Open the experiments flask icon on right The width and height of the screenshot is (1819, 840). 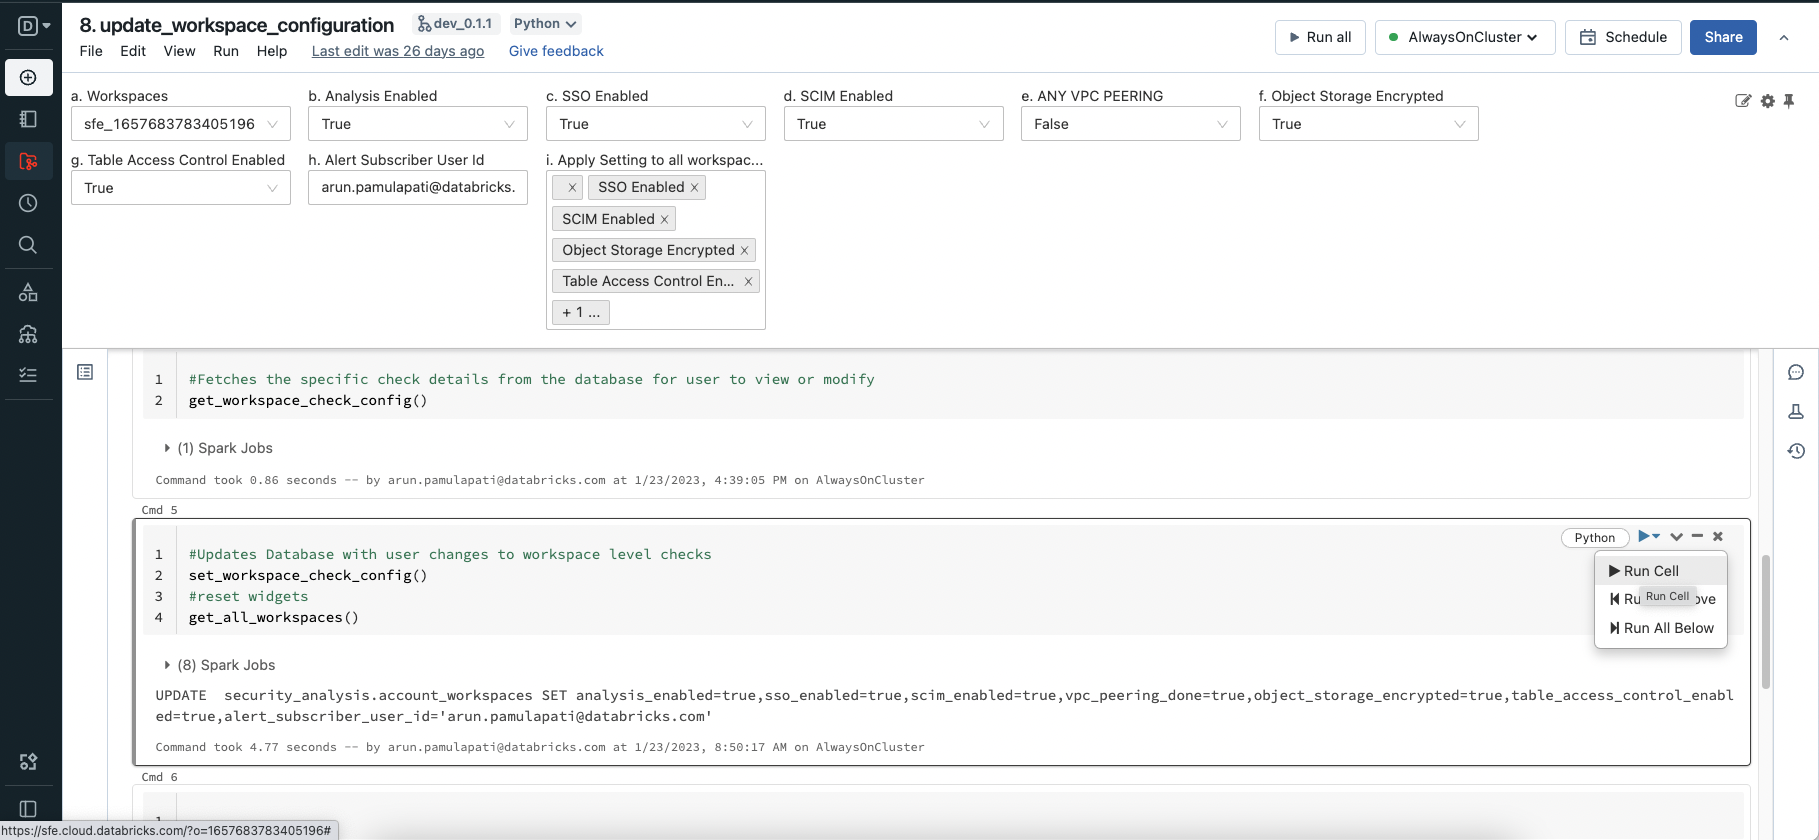(1796, 411)
